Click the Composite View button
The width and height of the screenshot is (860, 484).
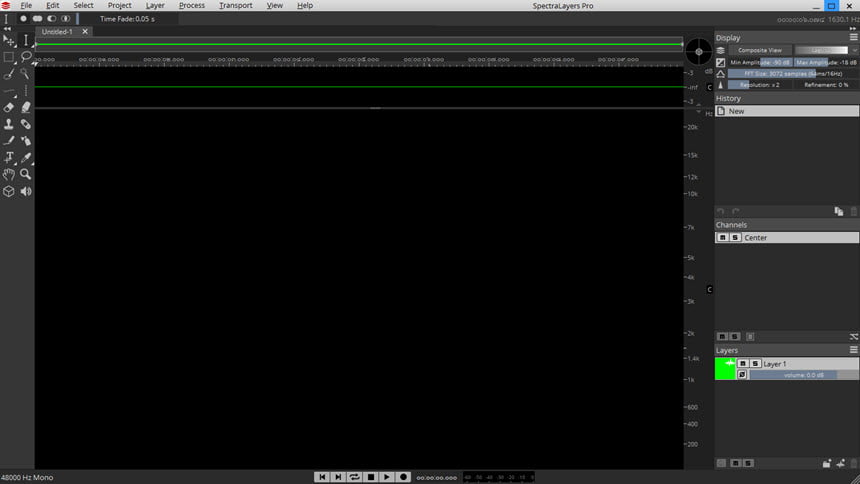[x=760, y=50]
